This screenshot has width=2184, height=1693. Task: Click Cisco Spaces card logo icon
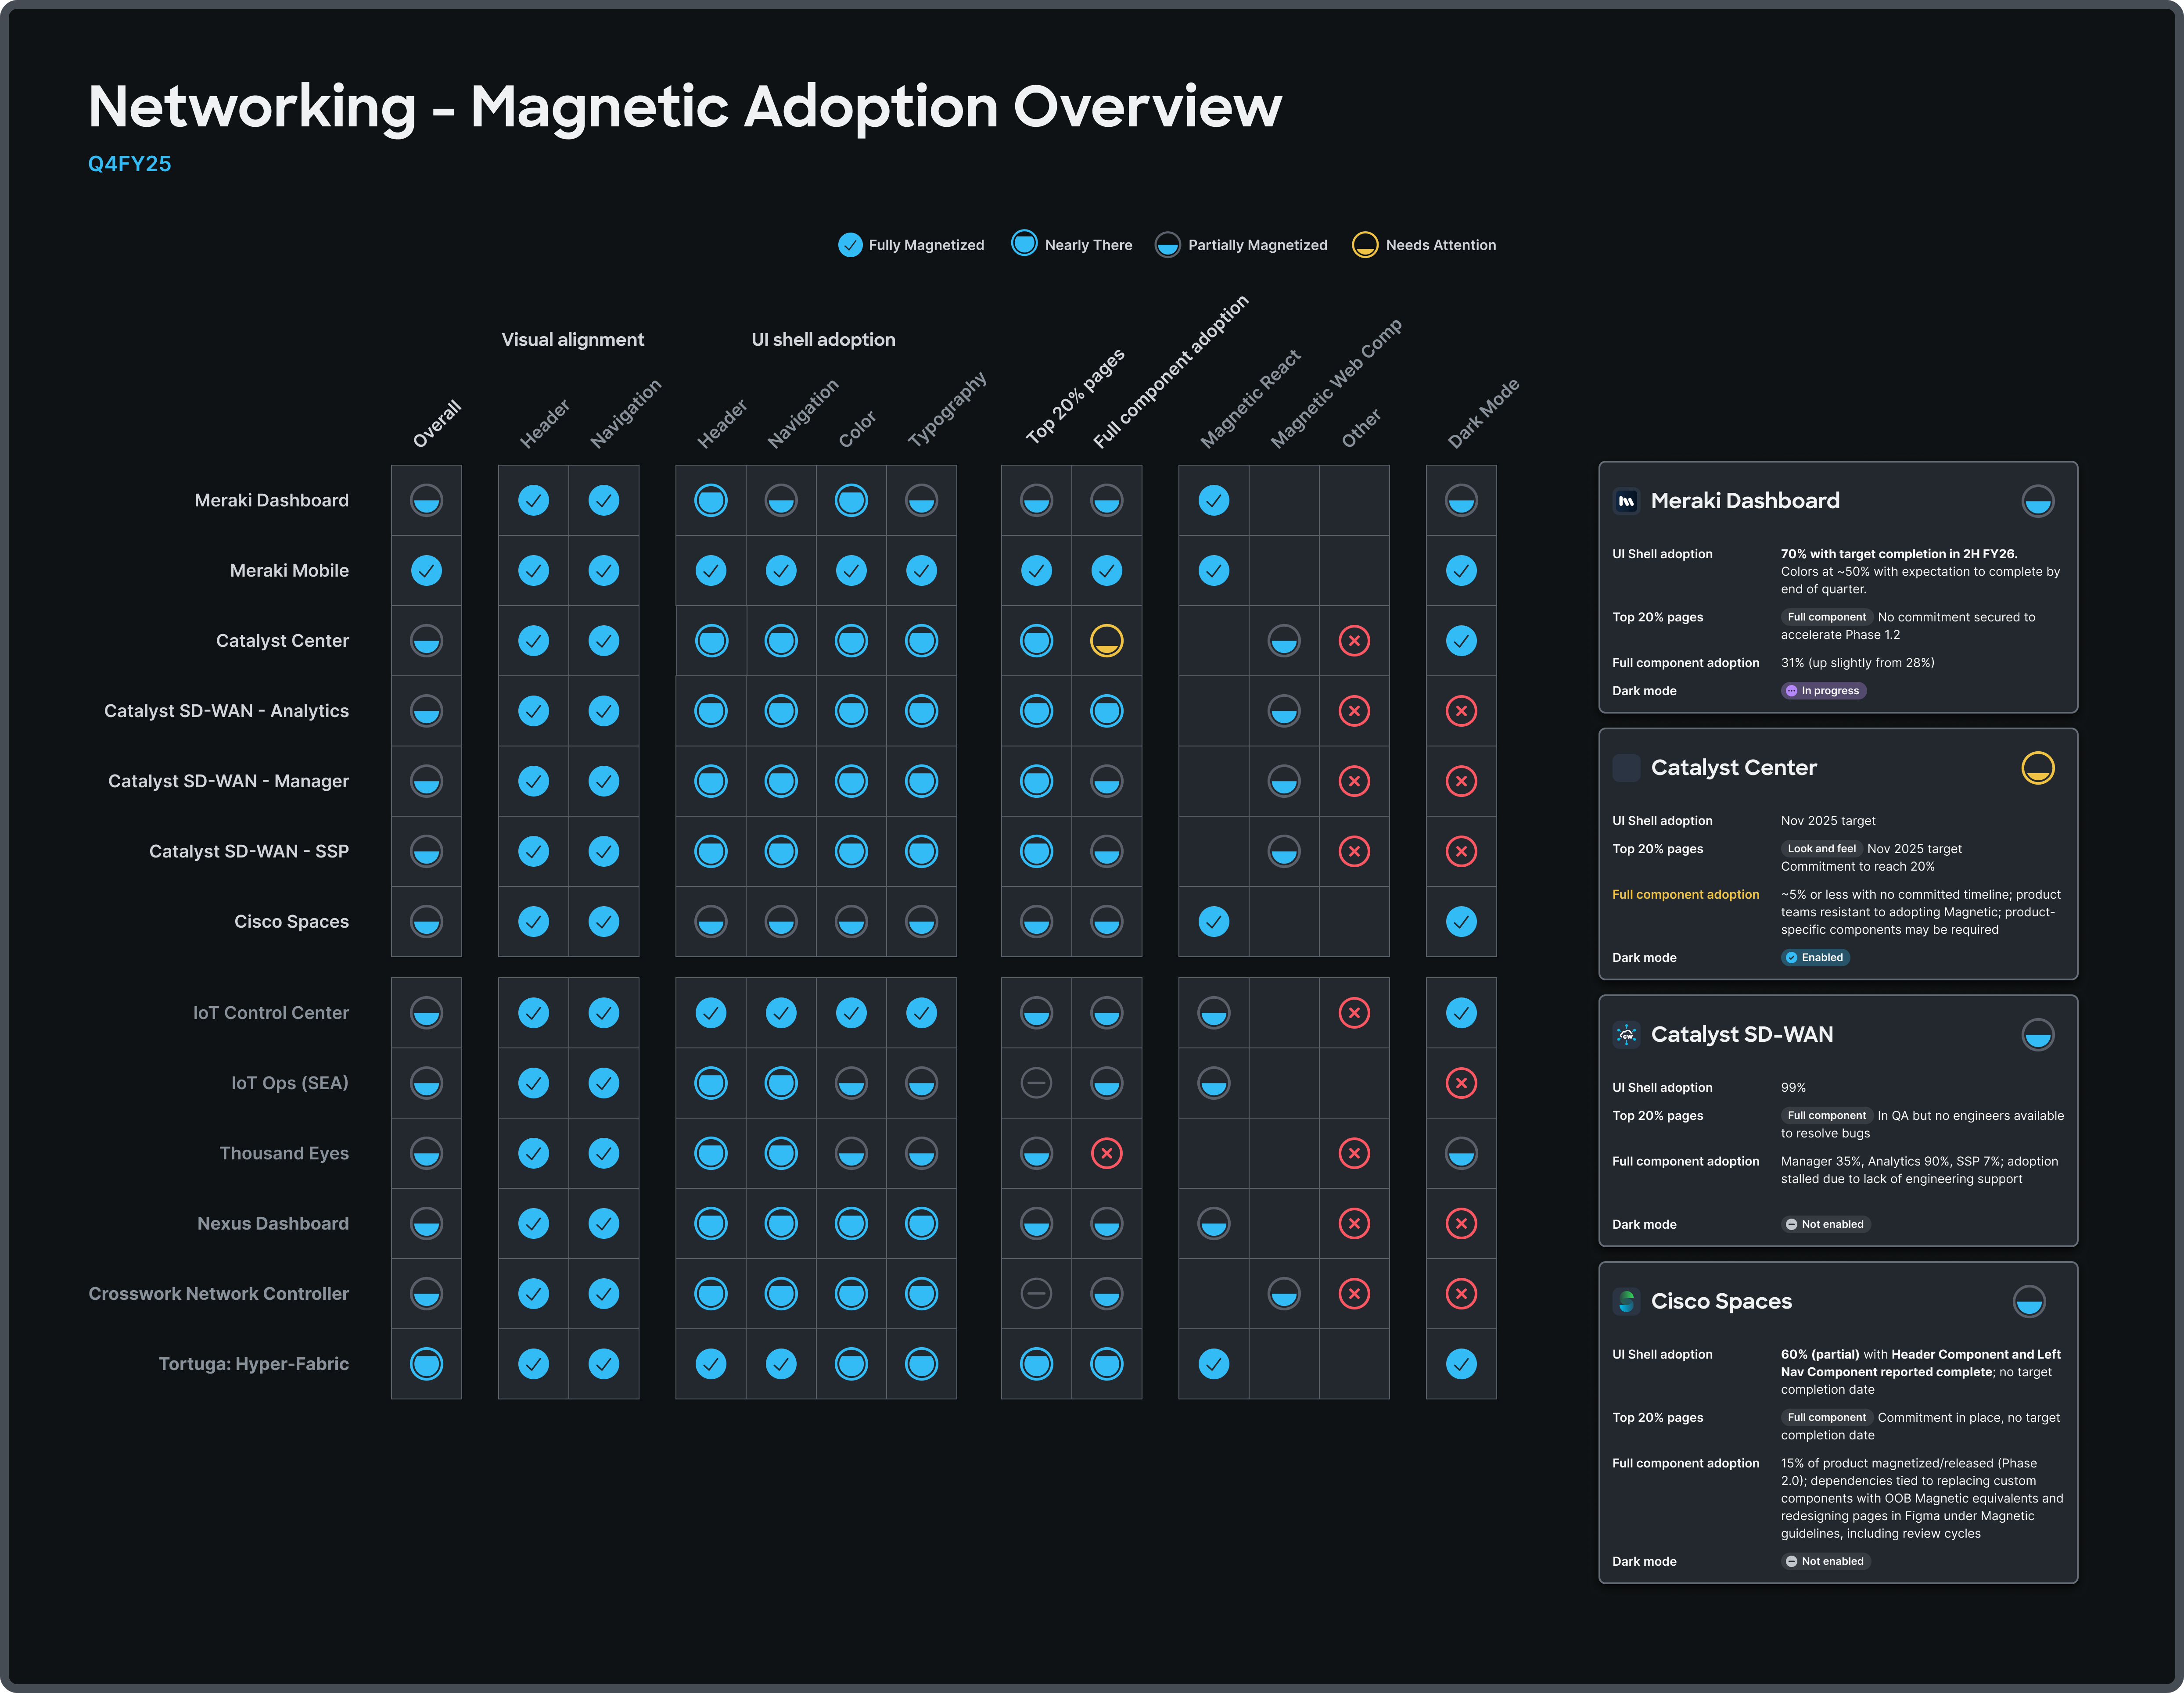tap(1627, 1301)
